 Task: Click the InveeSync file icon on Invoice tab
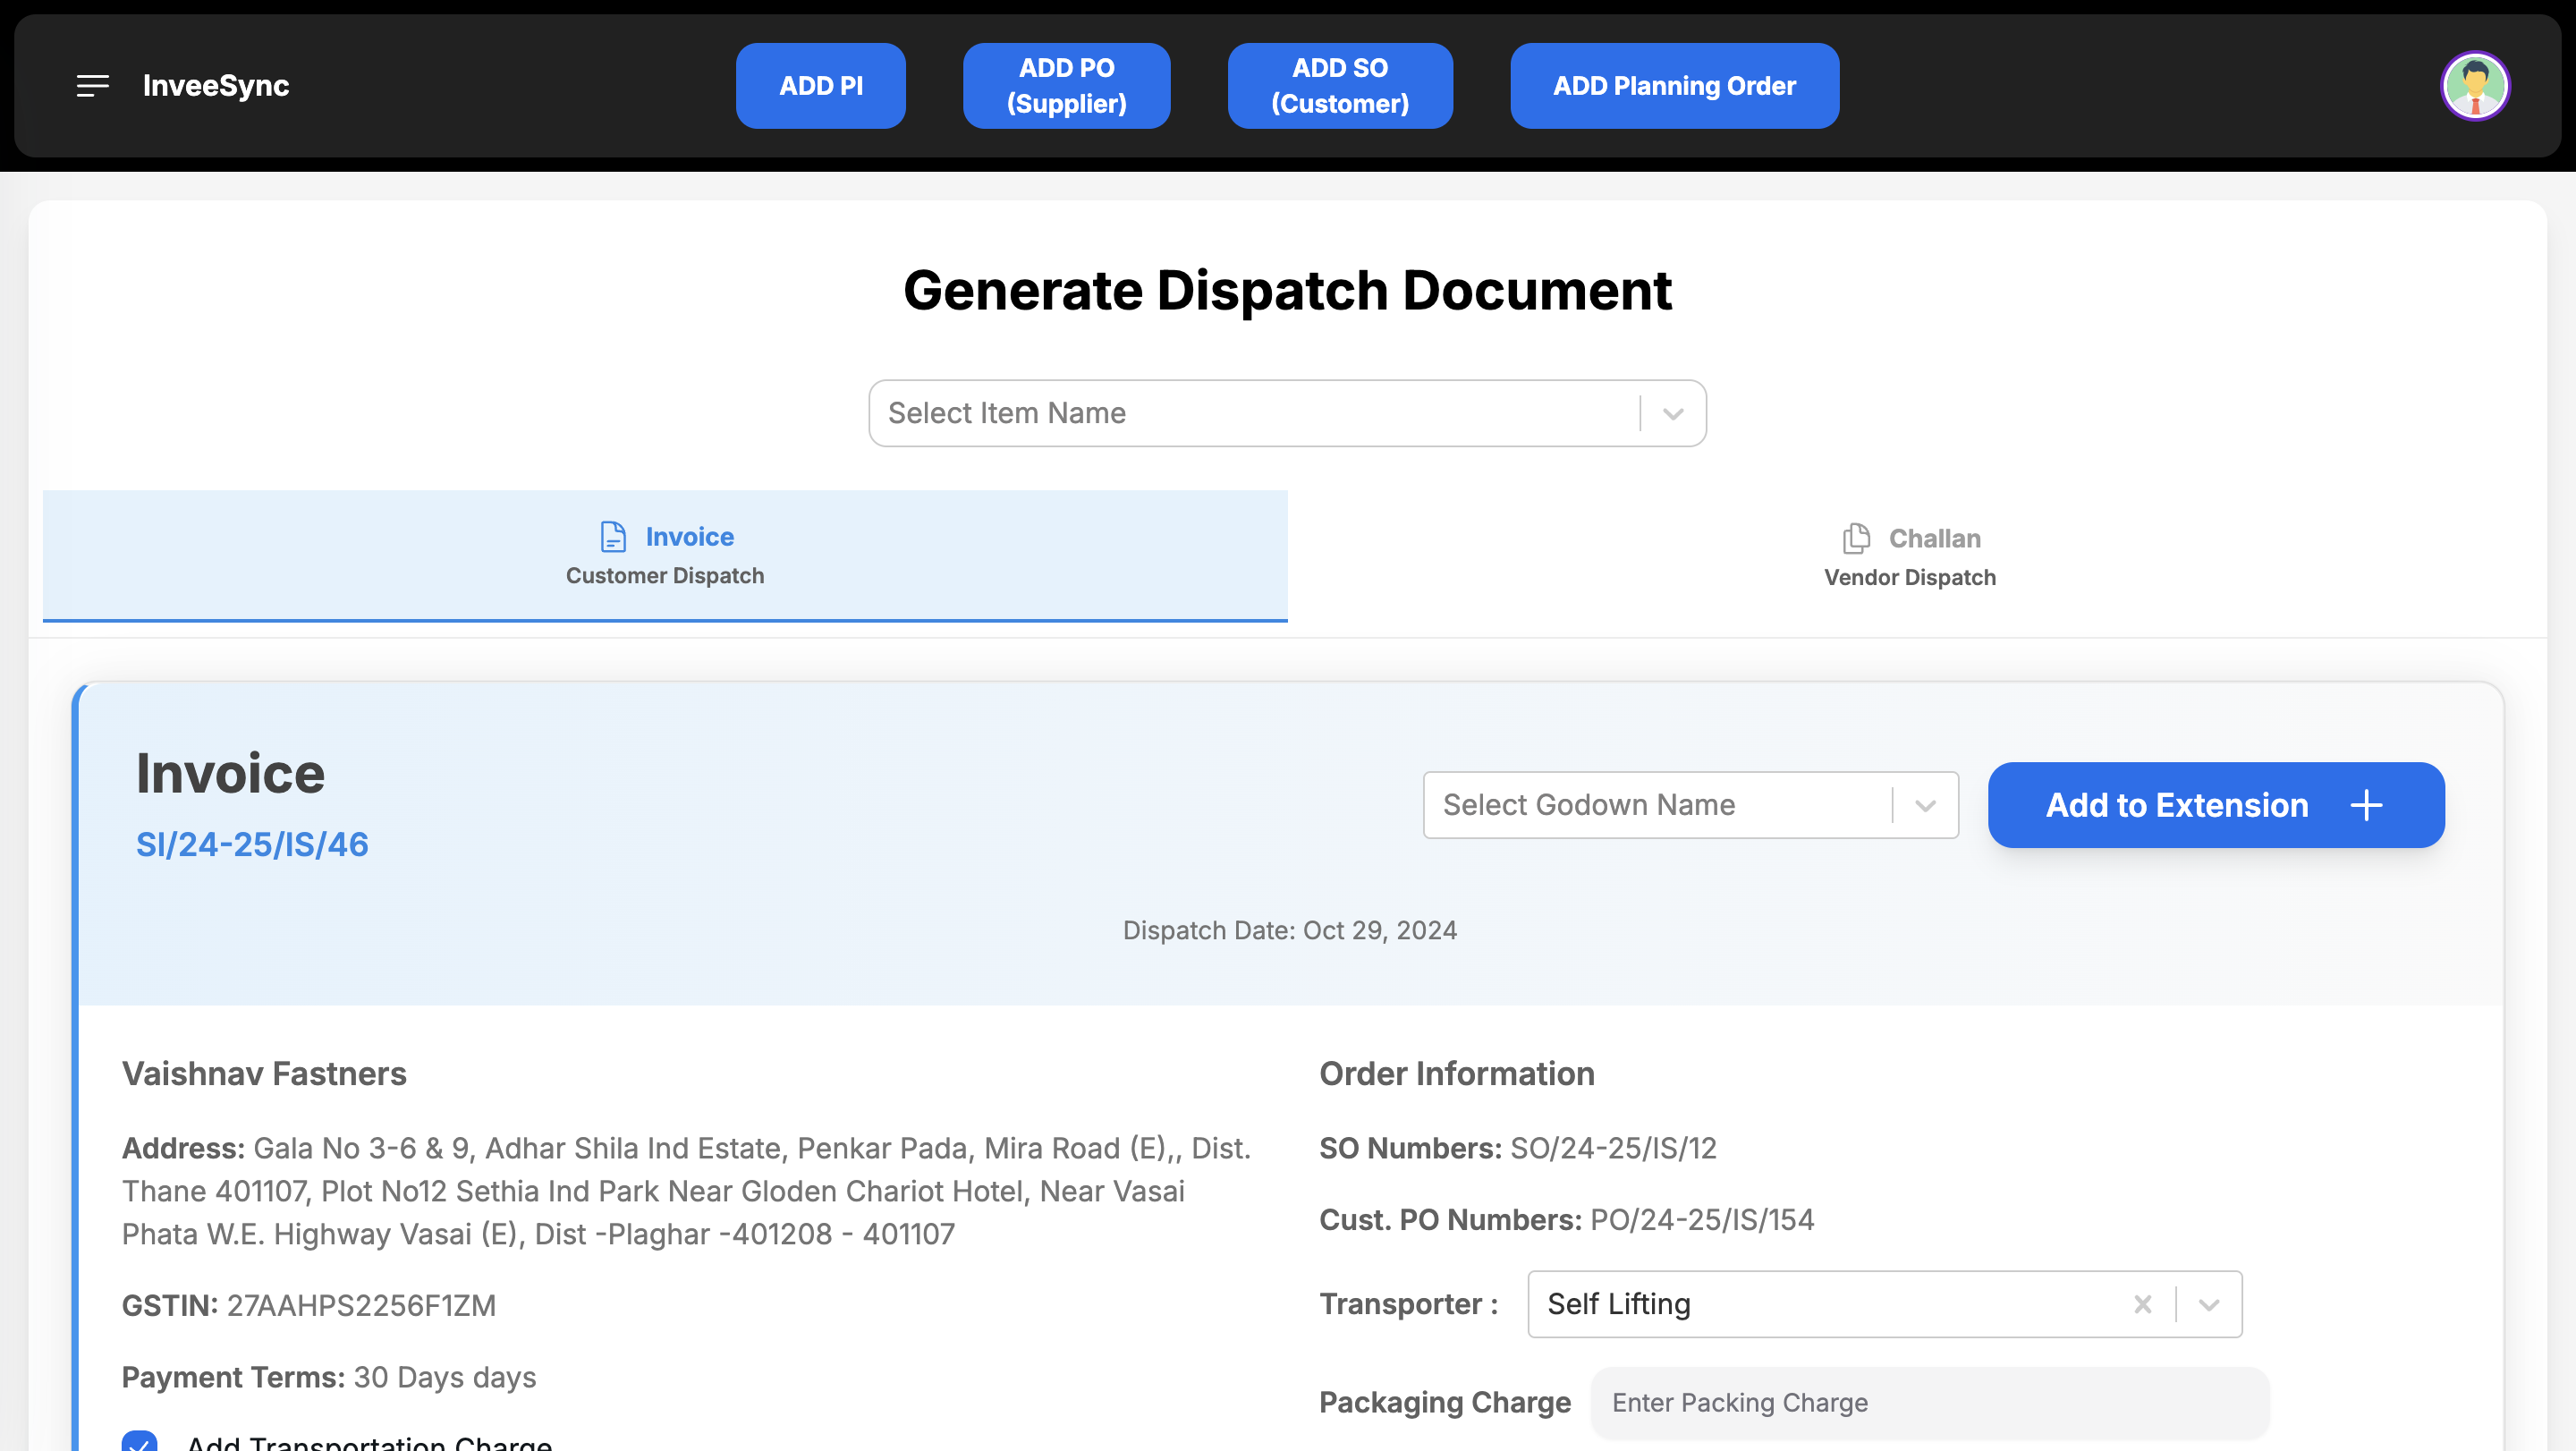pos(612,536)
